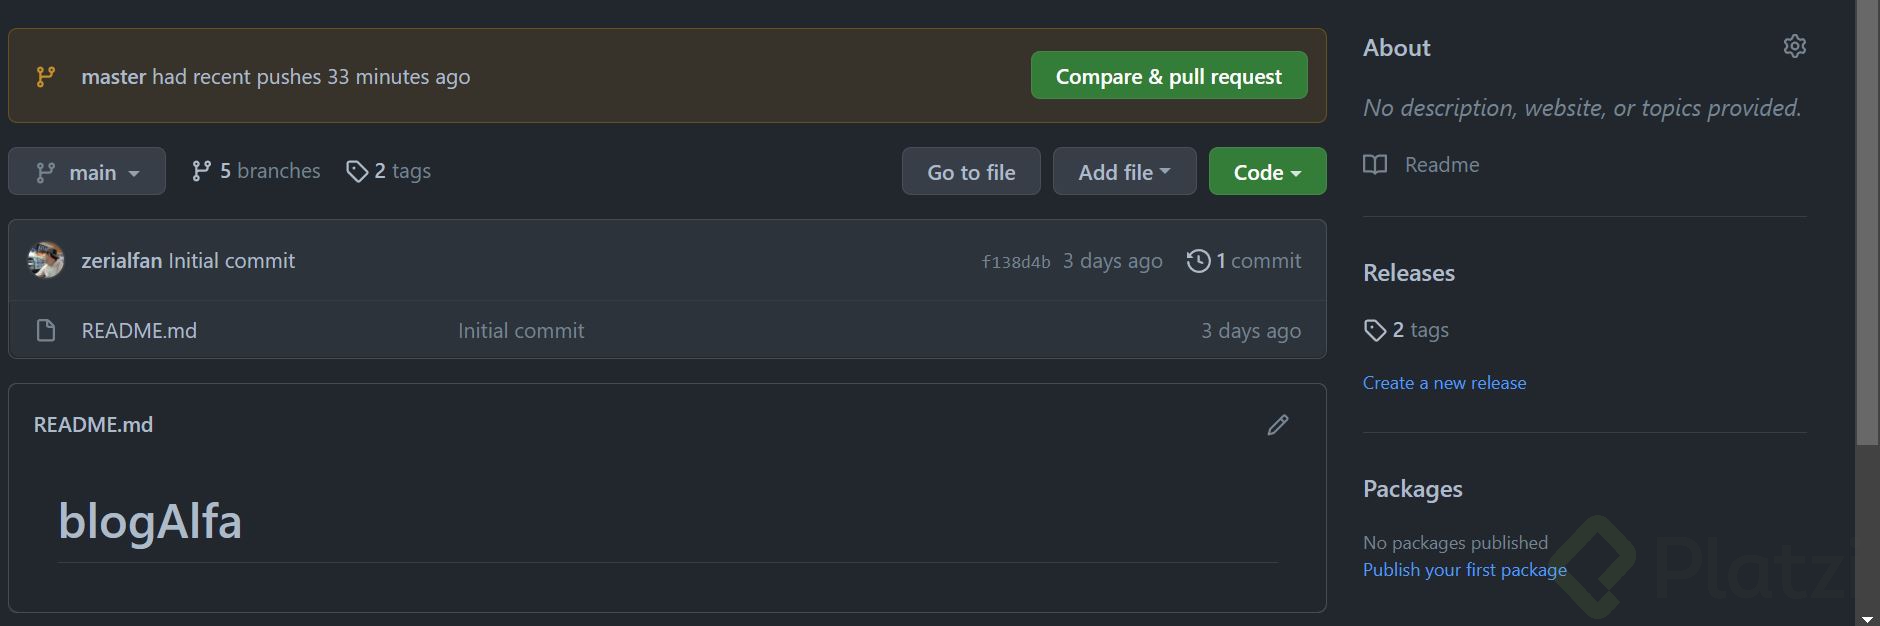
Task: Click the tag icon under Releases
Action: 1375,330
